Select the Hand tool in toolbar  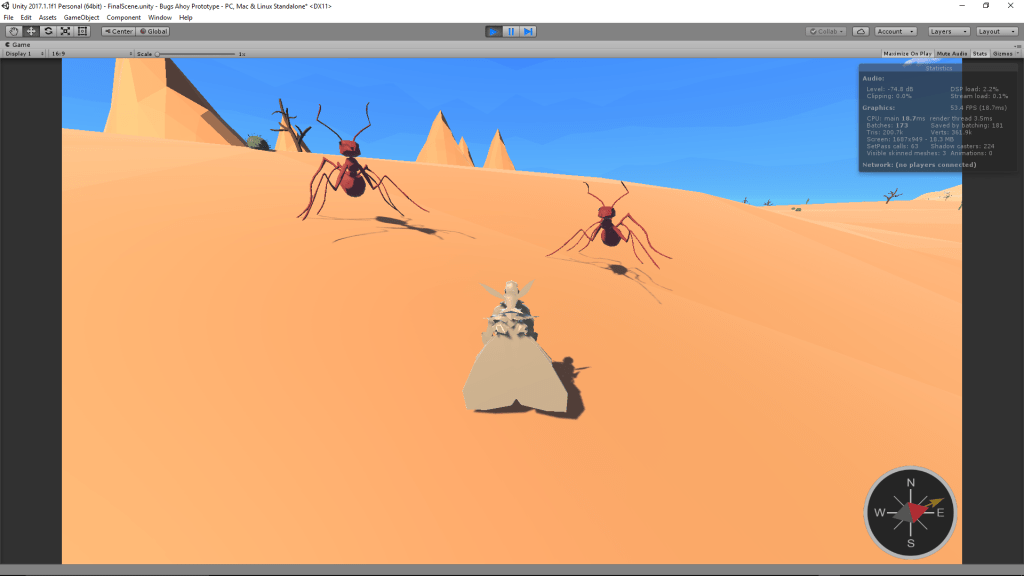pyautogui.click(x=13, y=31)
